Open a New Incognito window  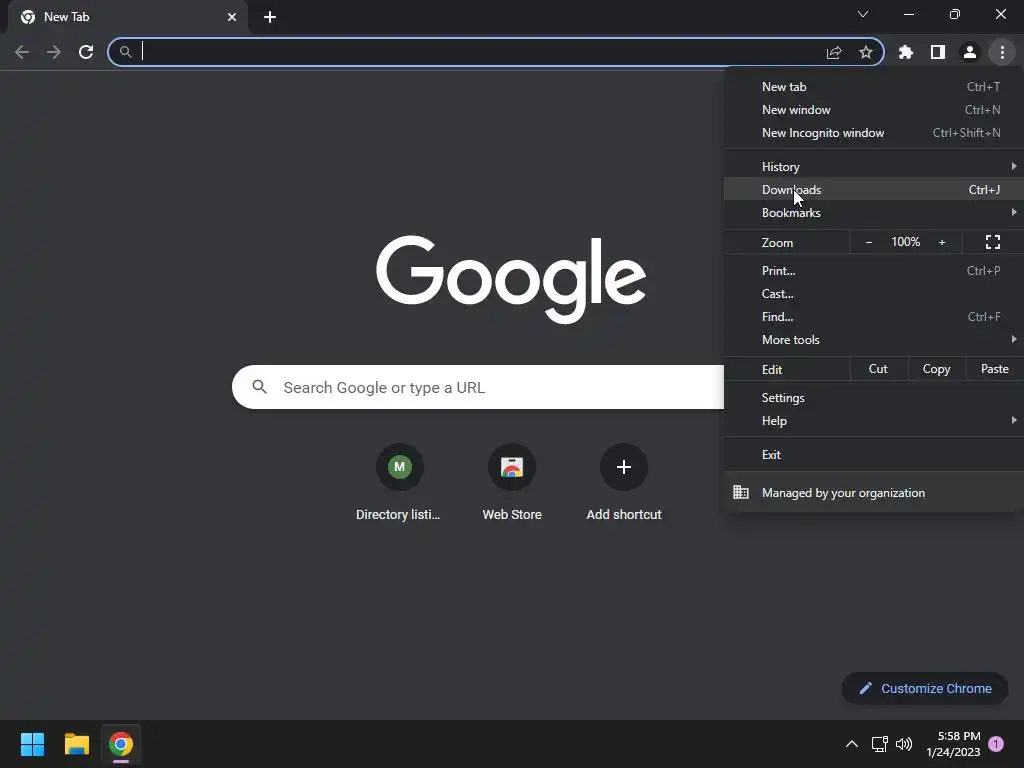point(874,133)
